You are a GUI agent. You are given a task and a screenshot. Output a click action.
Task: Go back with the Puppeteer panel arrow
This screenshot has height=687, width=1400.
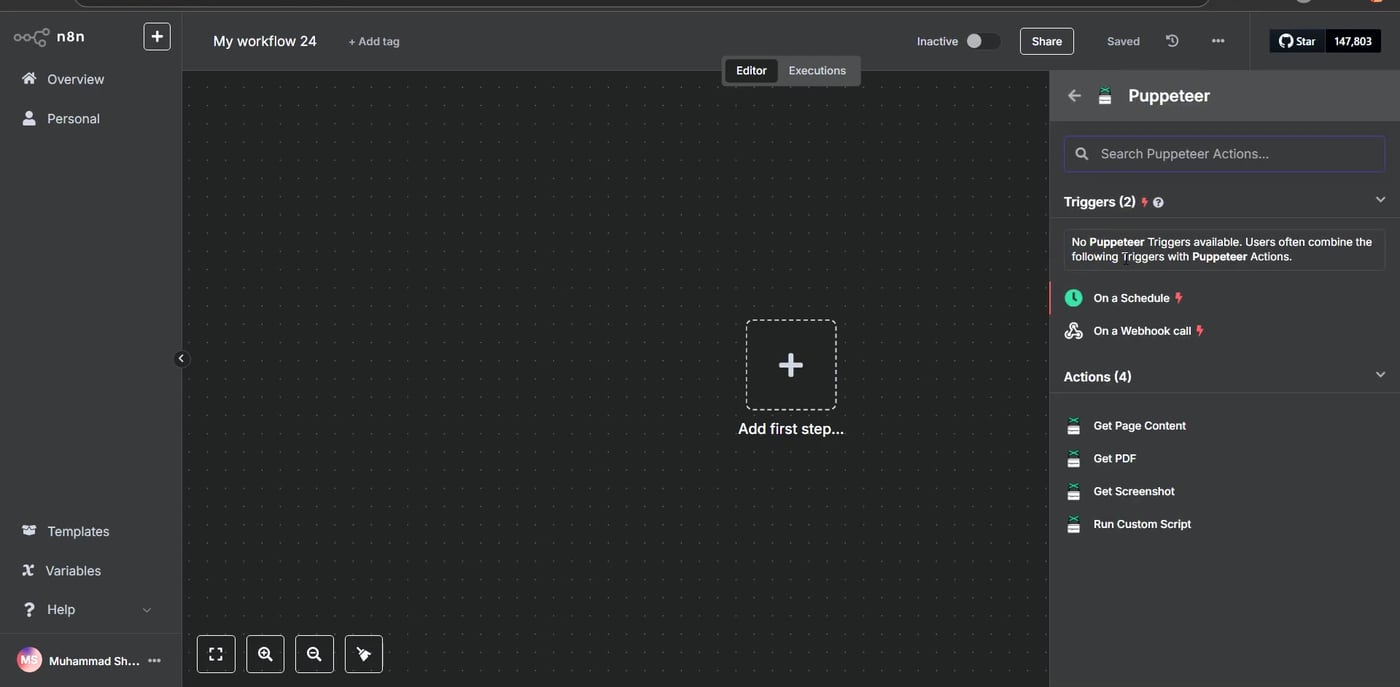point(1074,96)
